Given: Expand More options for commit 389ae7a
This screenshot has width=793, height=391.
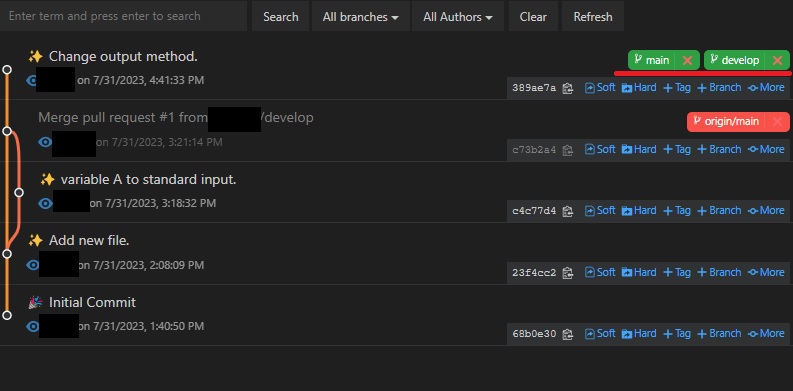Looking at the screenshot, I should pyautogui.click(x=766, y=88).
